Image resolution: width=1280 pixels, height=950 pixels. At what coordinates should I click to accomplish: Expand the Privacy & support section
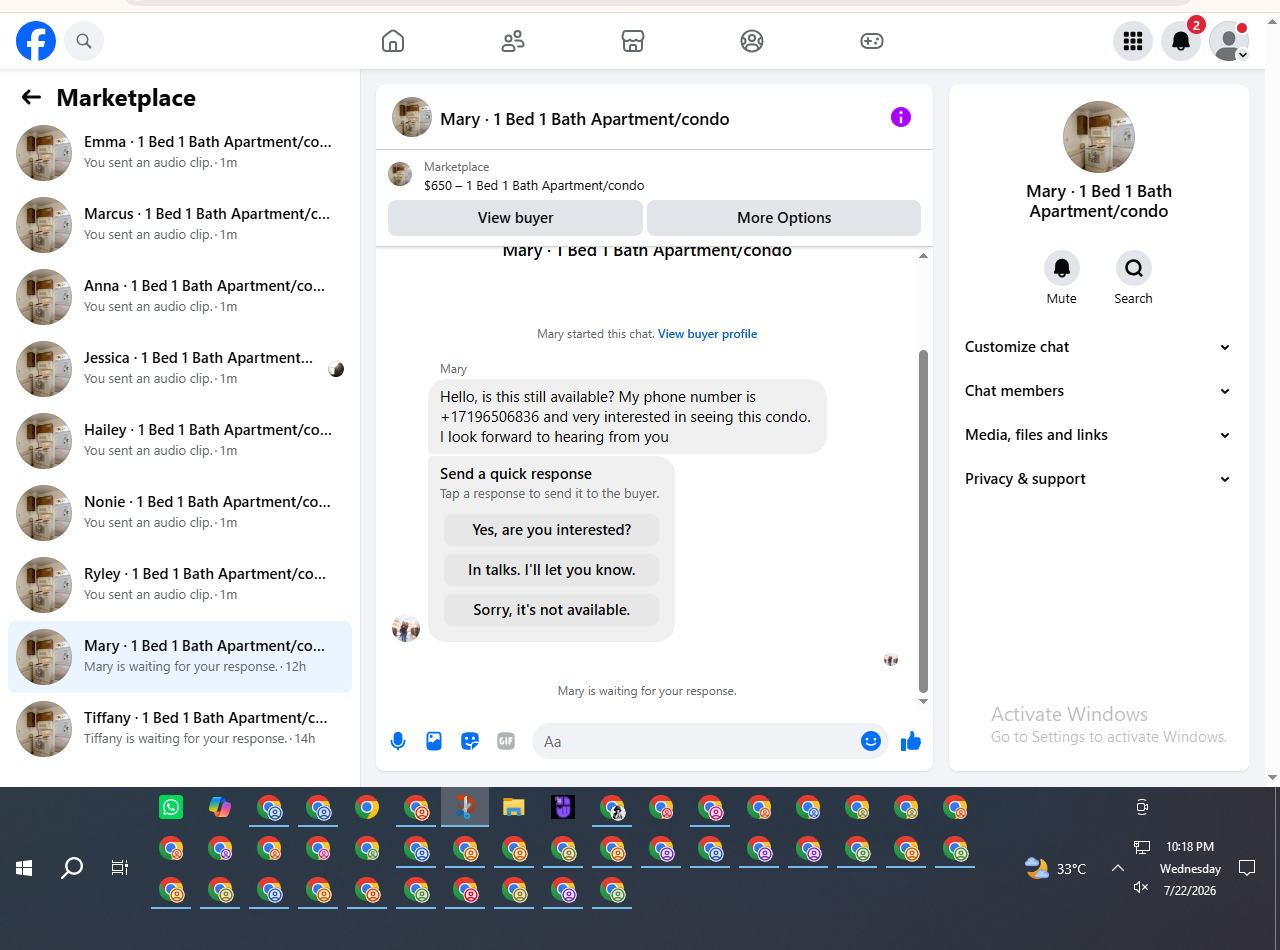click(x=1099, y=479)
